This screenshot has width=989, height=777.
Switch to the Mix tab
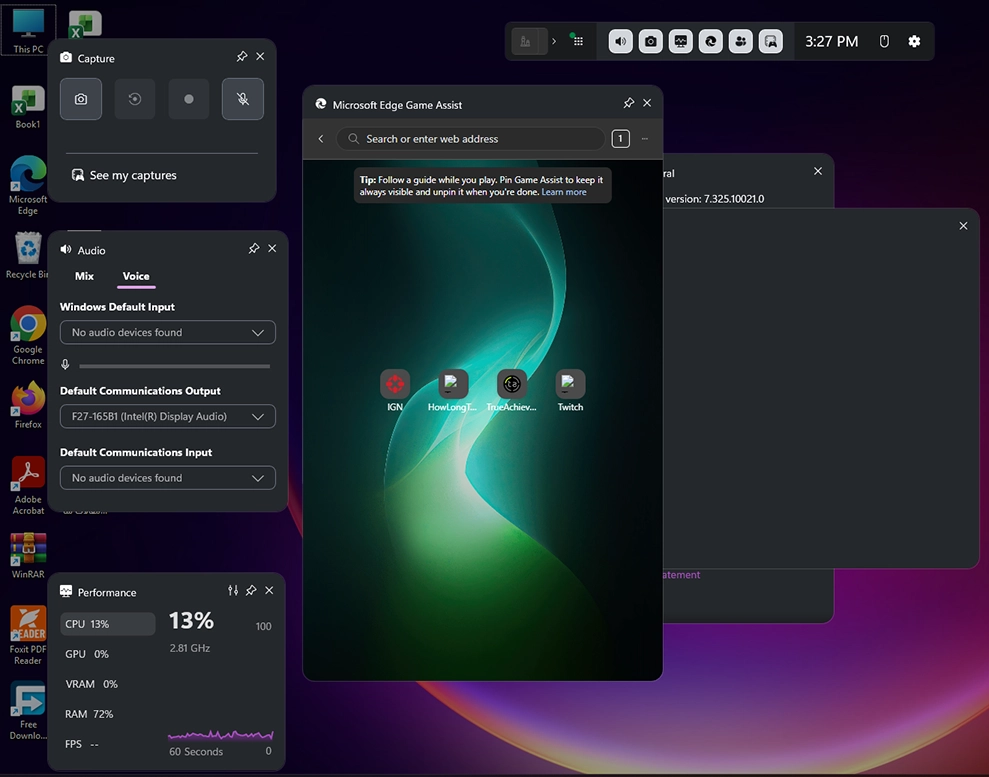pos(84,276)
